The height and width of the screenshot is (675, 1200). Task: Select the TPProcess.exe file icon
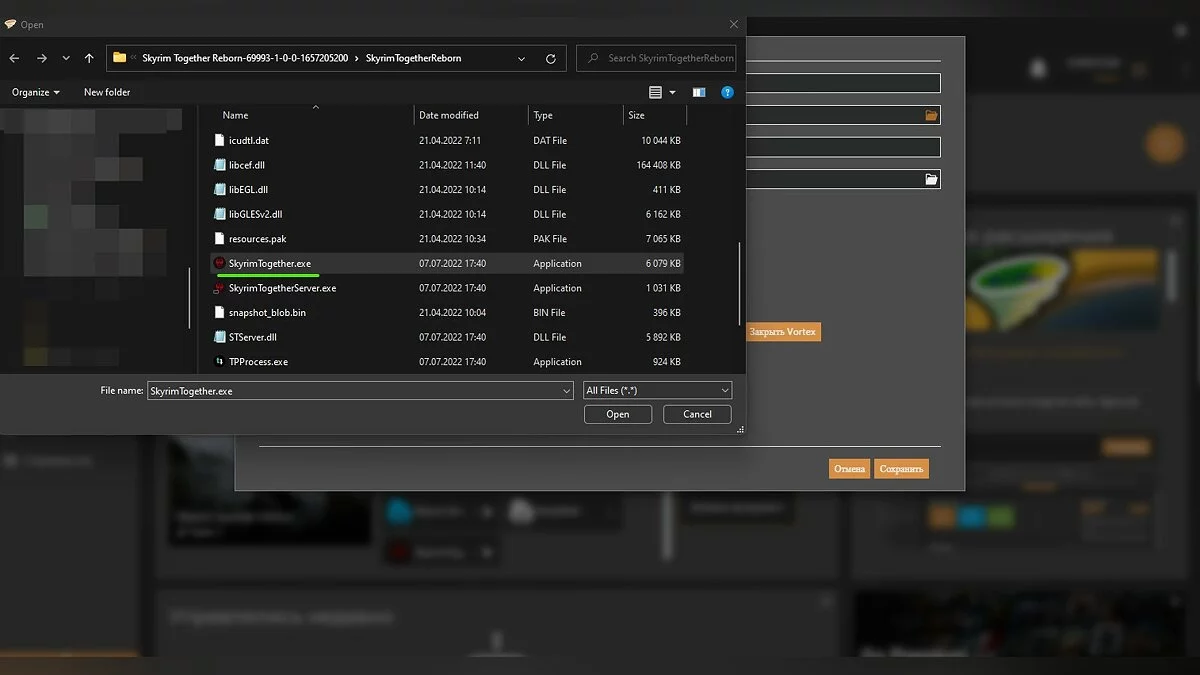pyautogui.click(x=220, y=362)
